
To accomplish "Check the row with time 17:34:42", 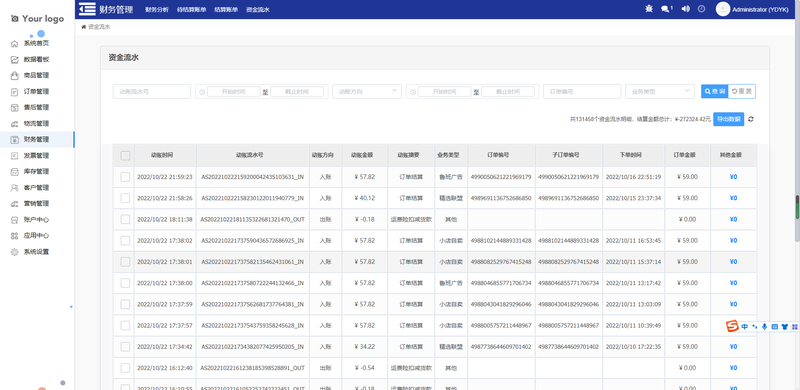I will (125, 347).
